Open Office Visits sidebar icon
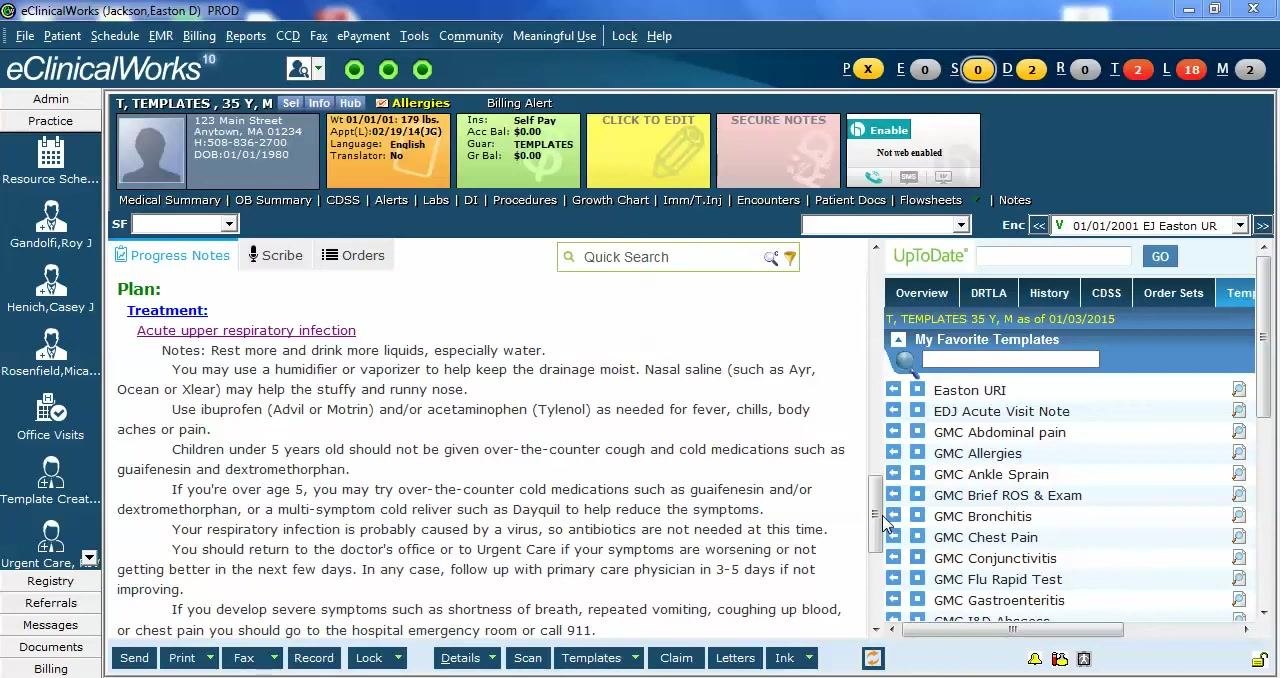 tap(50, 409)
